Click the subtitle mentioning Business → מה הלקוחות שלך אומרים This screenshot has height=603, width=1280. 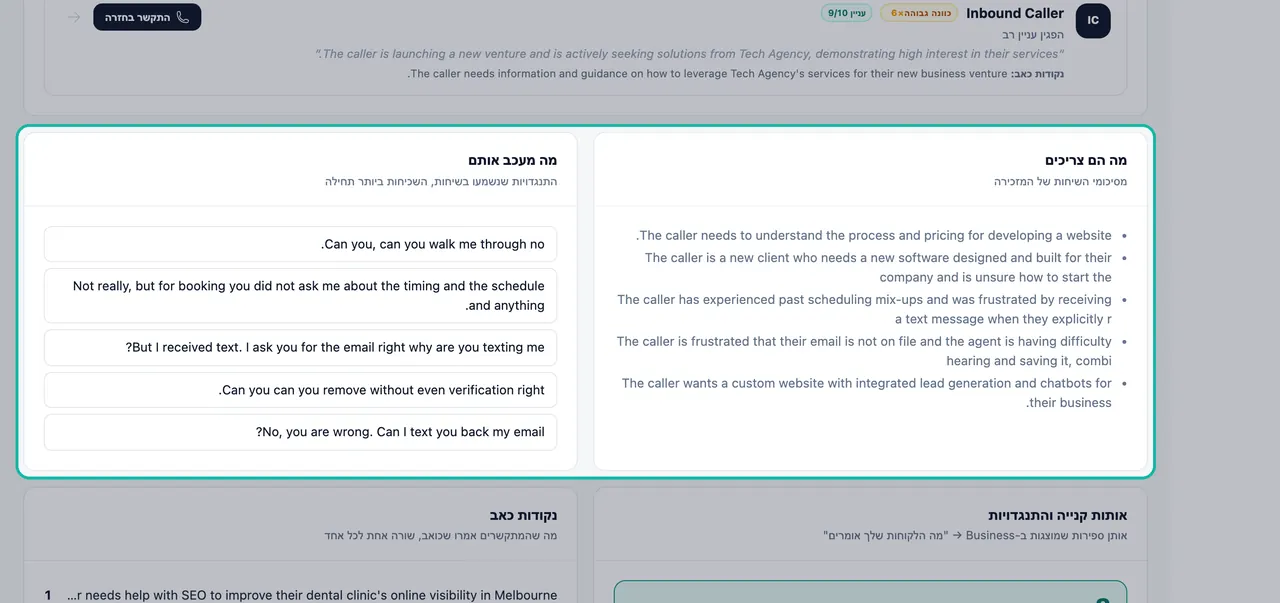tap(975, 536)
